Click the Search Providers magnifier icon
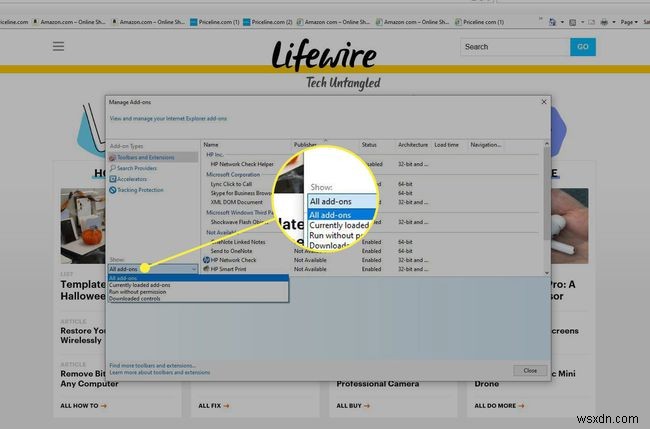Viewport: 650px width, 429px height. (x=112, y=168)
